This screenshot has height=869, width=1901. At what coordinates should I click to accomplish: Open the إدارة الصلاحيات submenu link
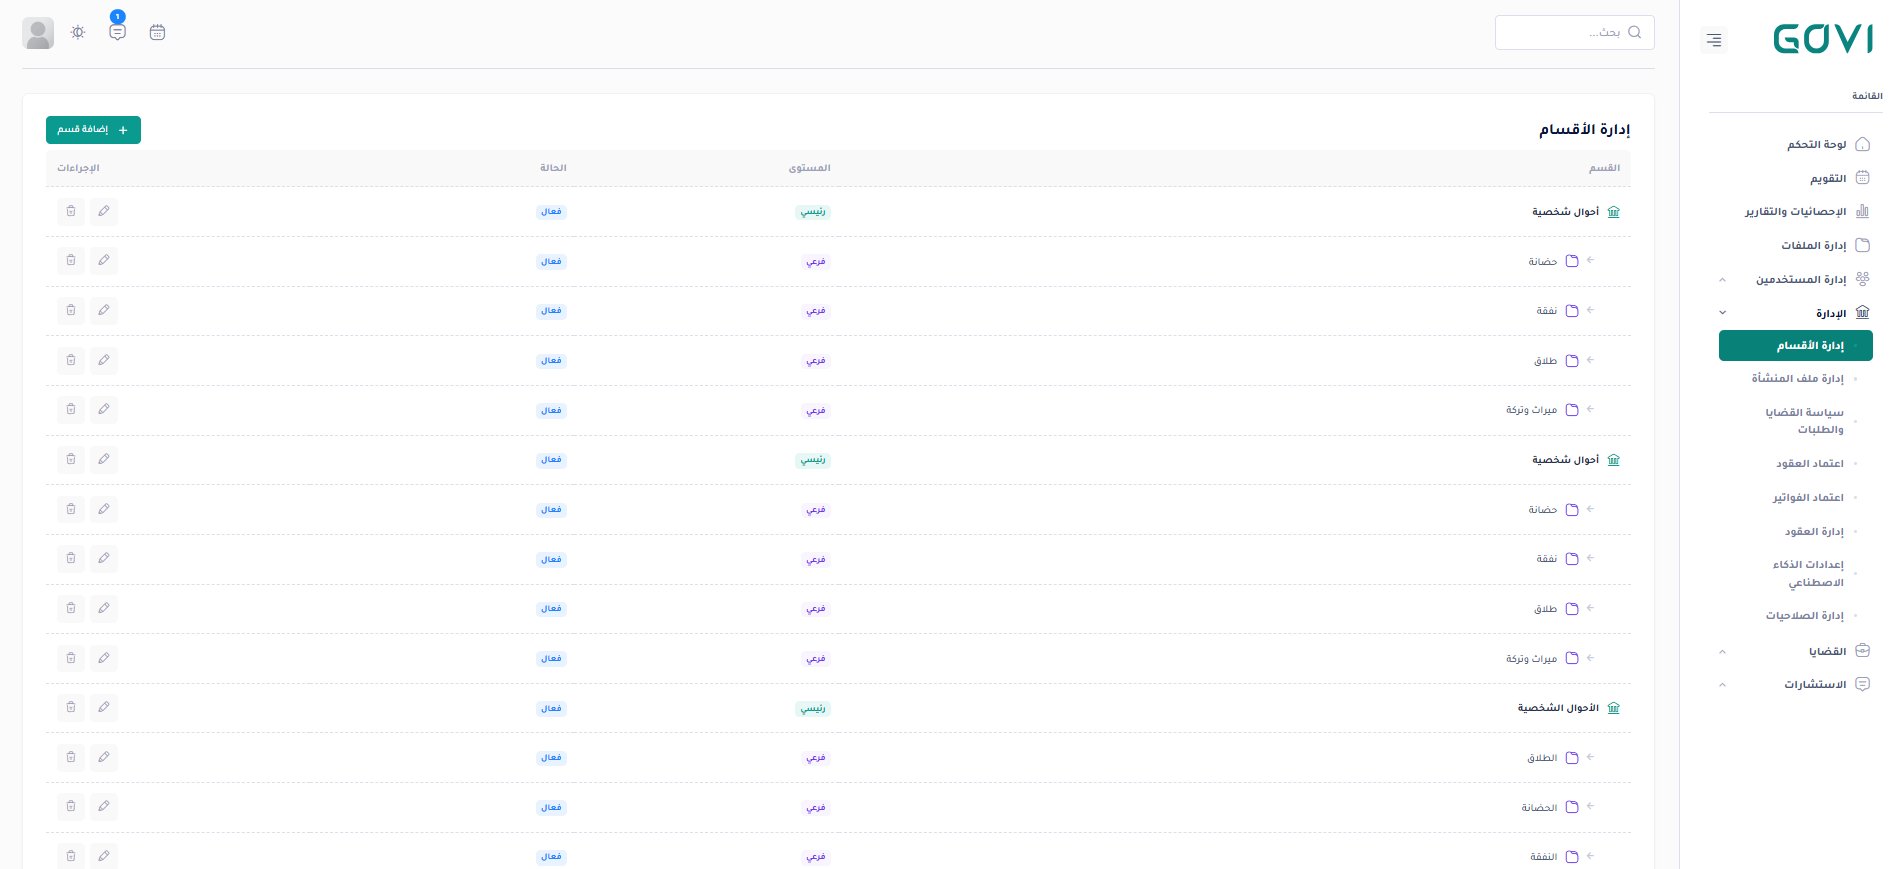click(1804, 616)
